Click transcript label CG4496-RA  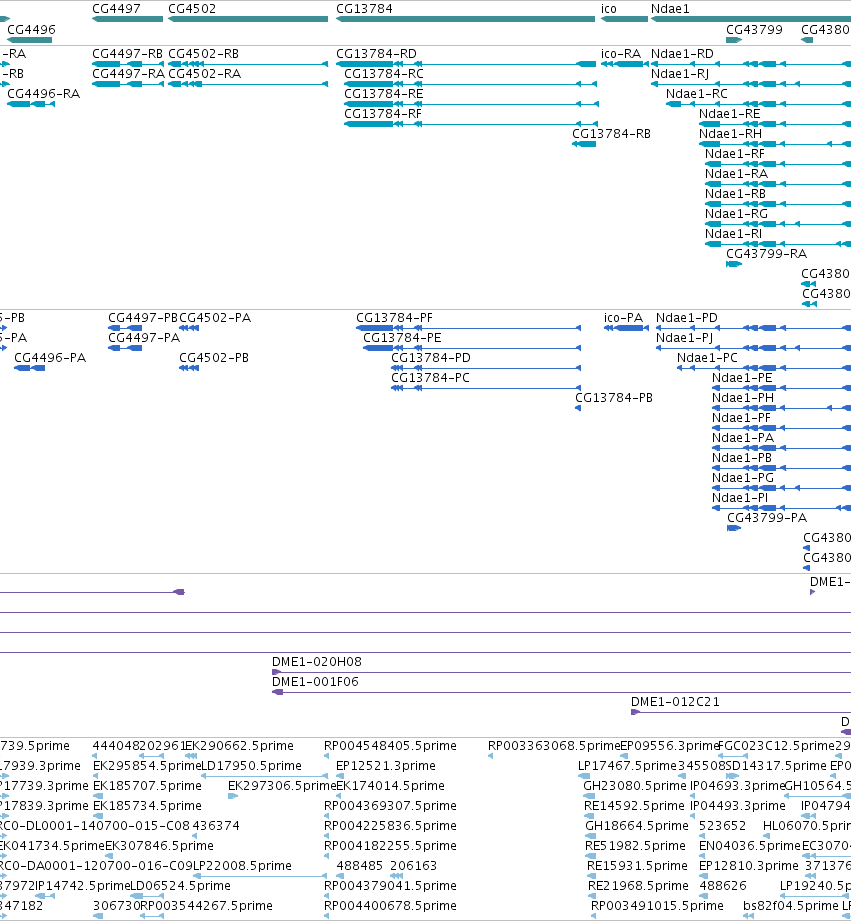[43, 94]
